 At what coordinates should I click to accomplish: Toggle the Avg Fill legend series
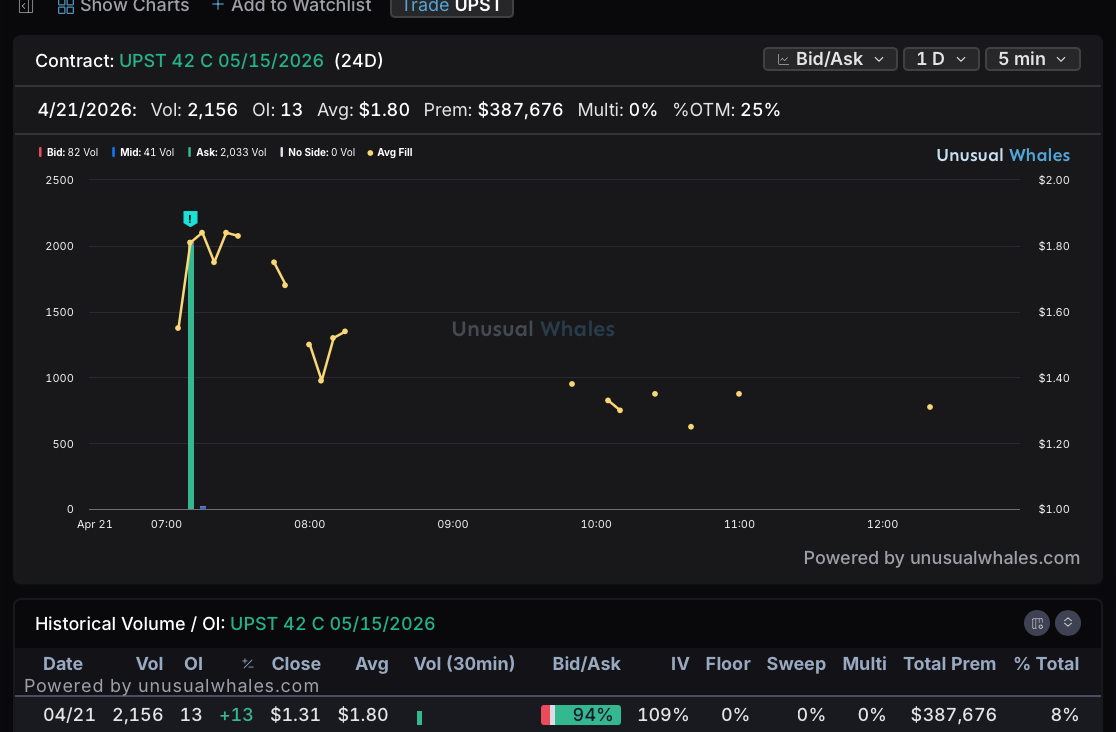(x=390, y=152)
